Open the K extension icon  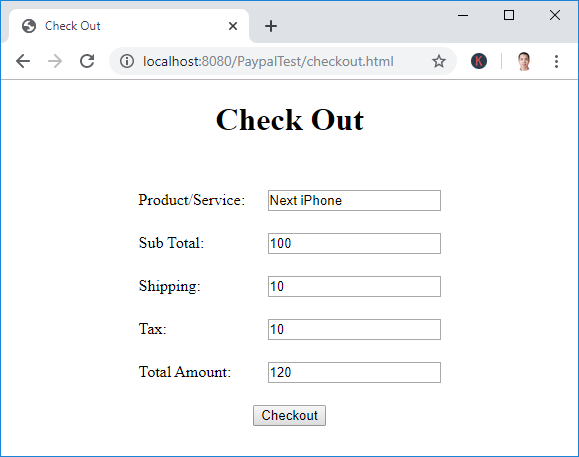[479, 61]
